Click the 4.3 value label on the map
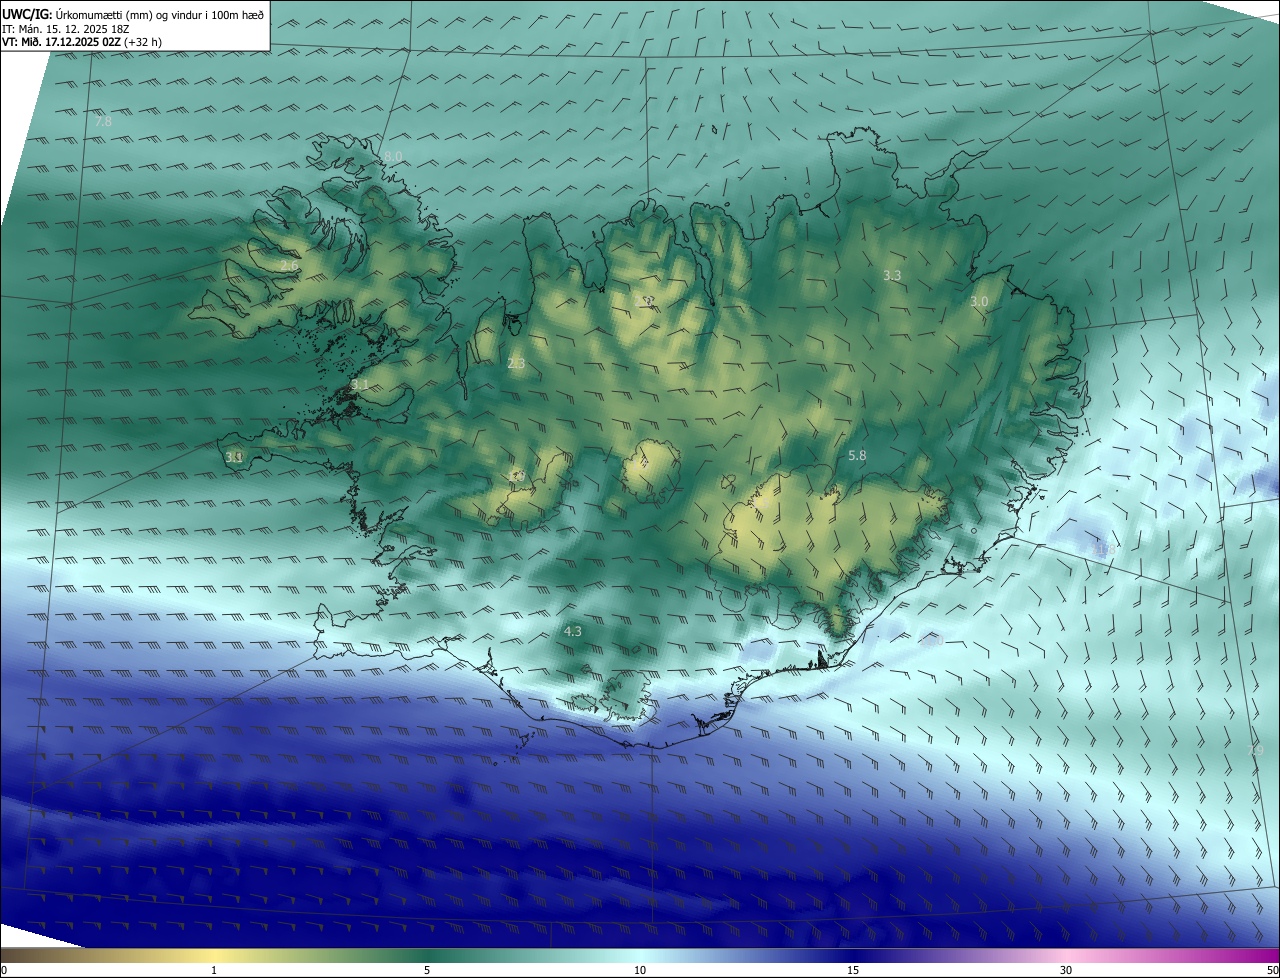Image resolution: width=1280 pixels, height=978 pixels. point(572,631)
